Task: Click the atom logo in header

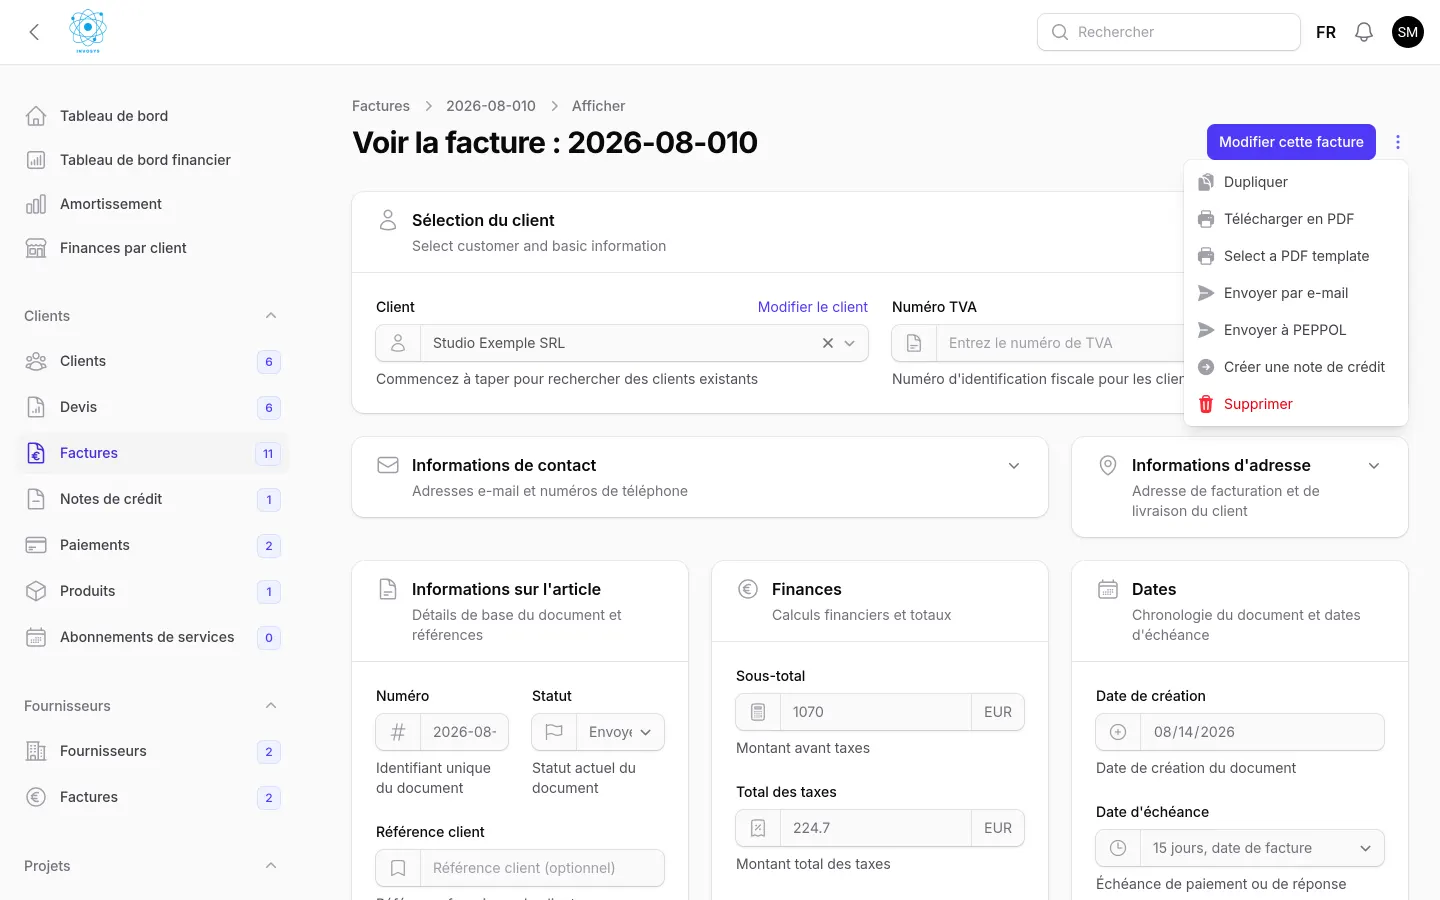Action: (x=88, y=31)
